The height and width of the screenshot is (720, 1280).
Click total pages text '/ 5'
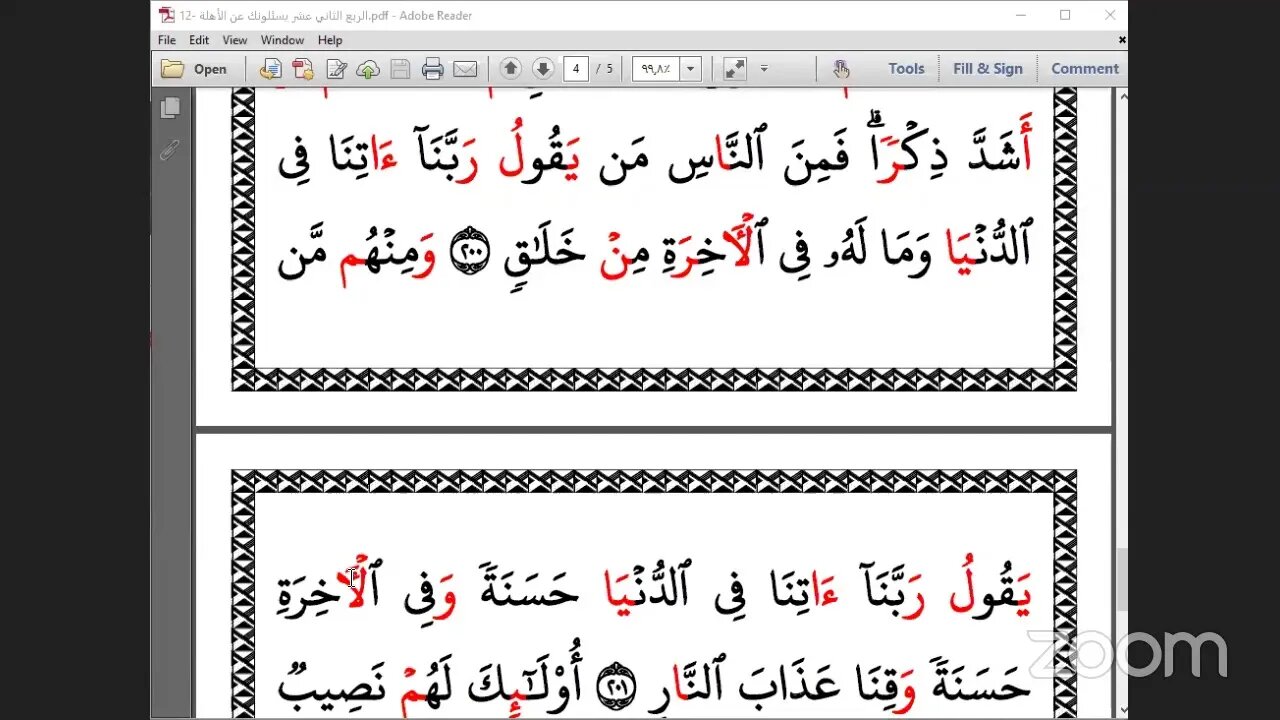[x=604, y=69]
